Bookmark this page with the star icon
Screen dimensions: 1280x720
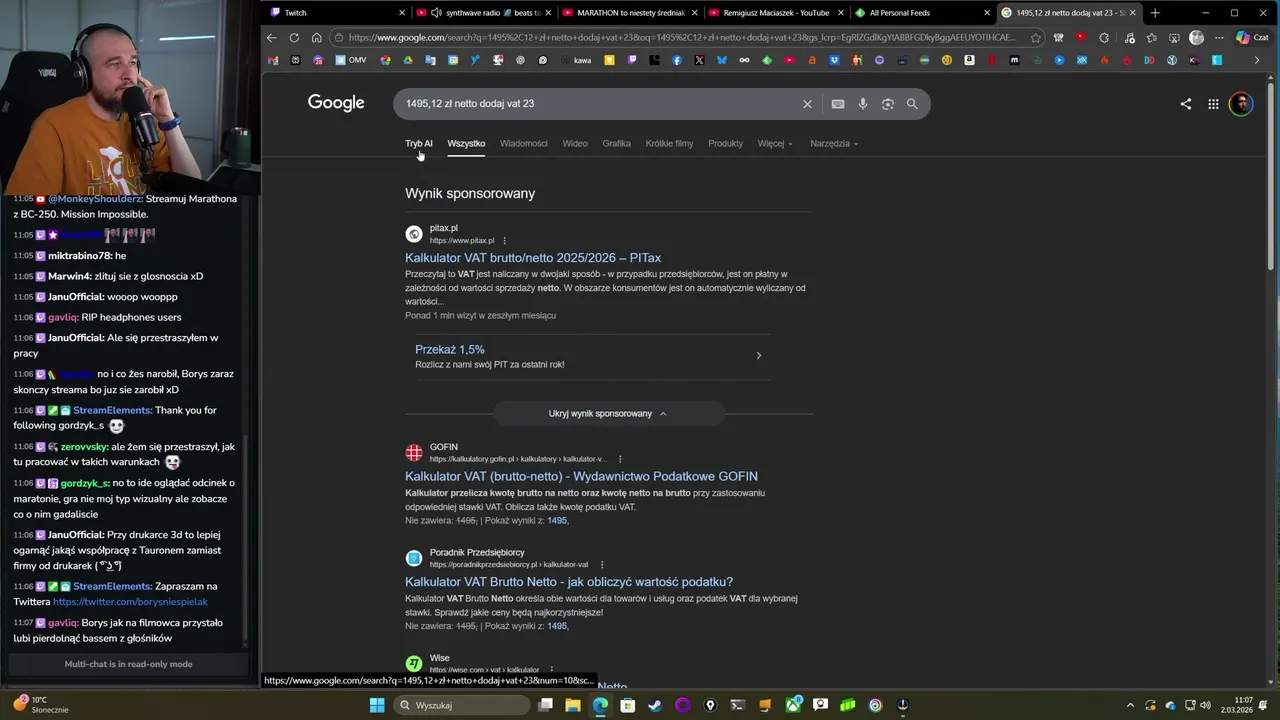pyautogui.click(x=1036, y=38)
